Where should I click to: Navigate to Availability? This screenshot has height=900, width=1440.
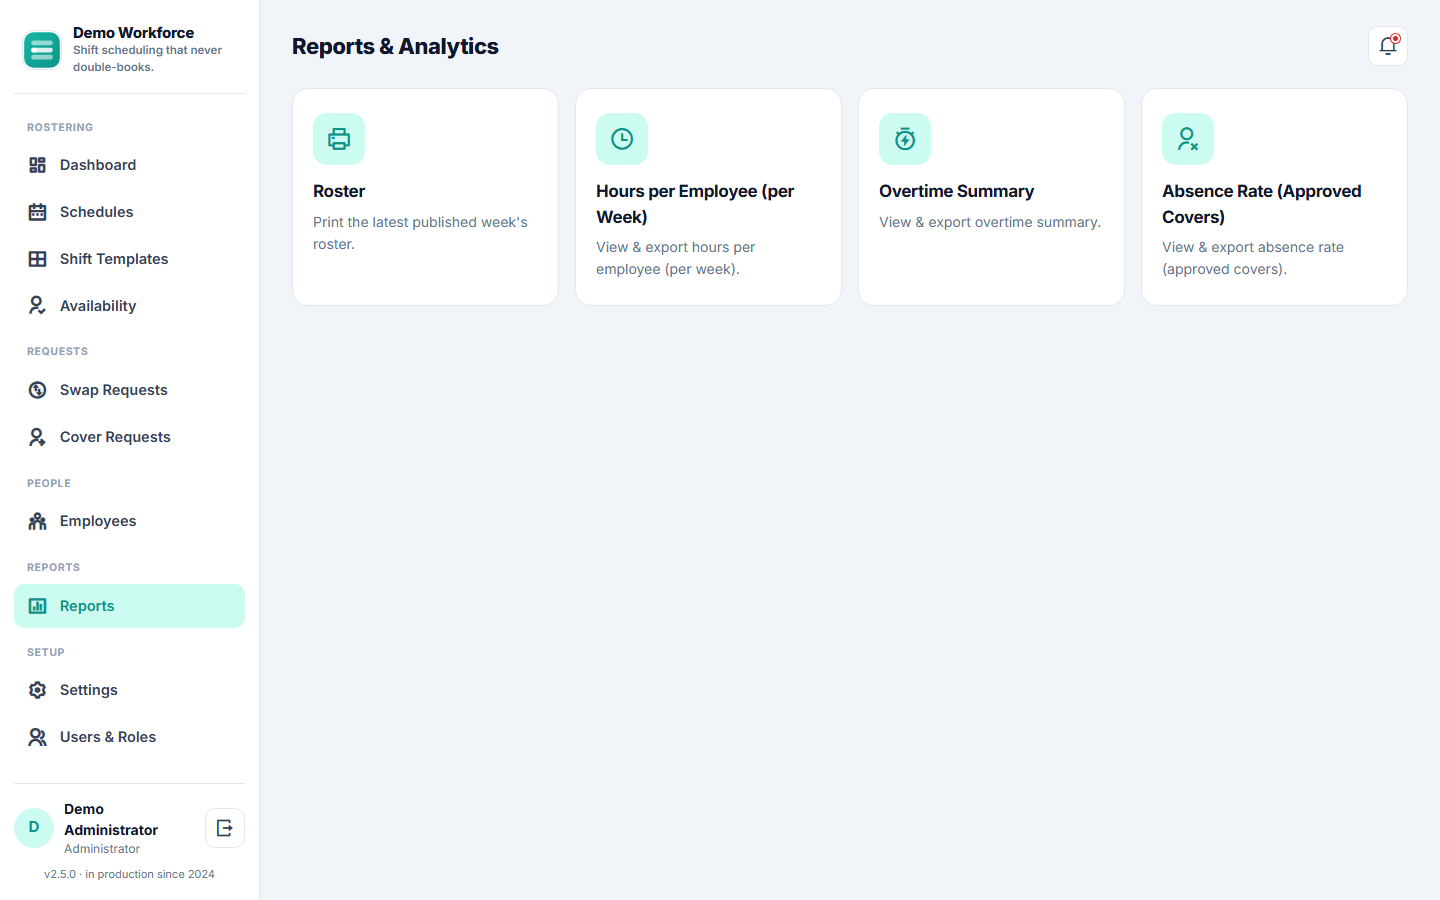[x=129, y=306]
